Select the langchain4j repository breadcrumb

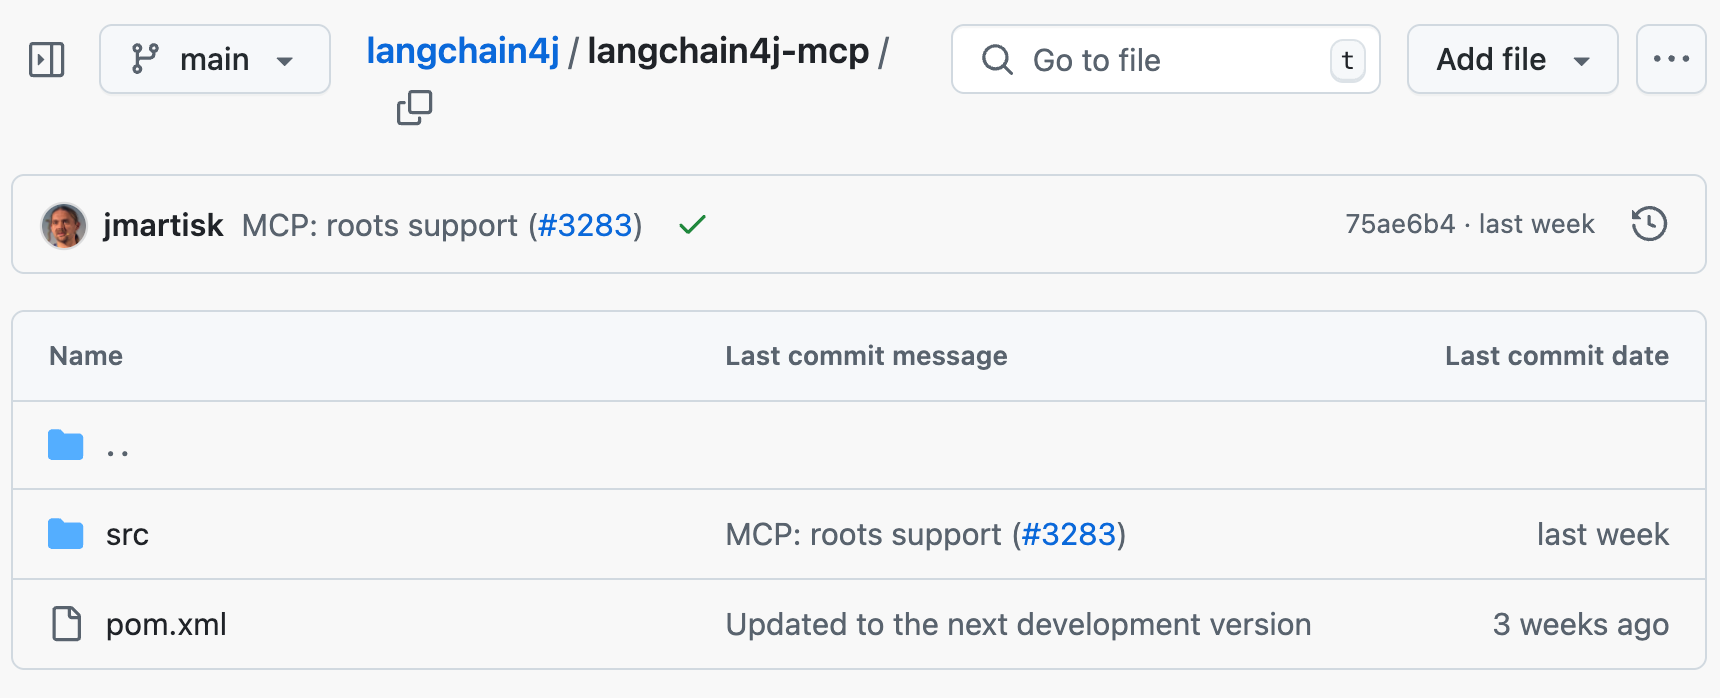click(x=462, y=50)
